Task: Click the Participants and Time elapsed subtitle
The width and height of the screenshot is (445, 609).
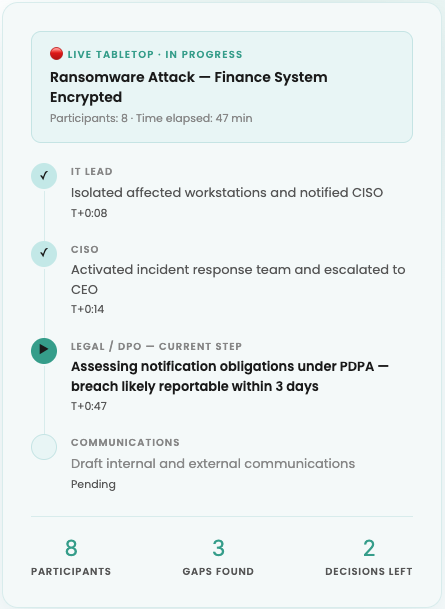Action: tap(151, 118)
